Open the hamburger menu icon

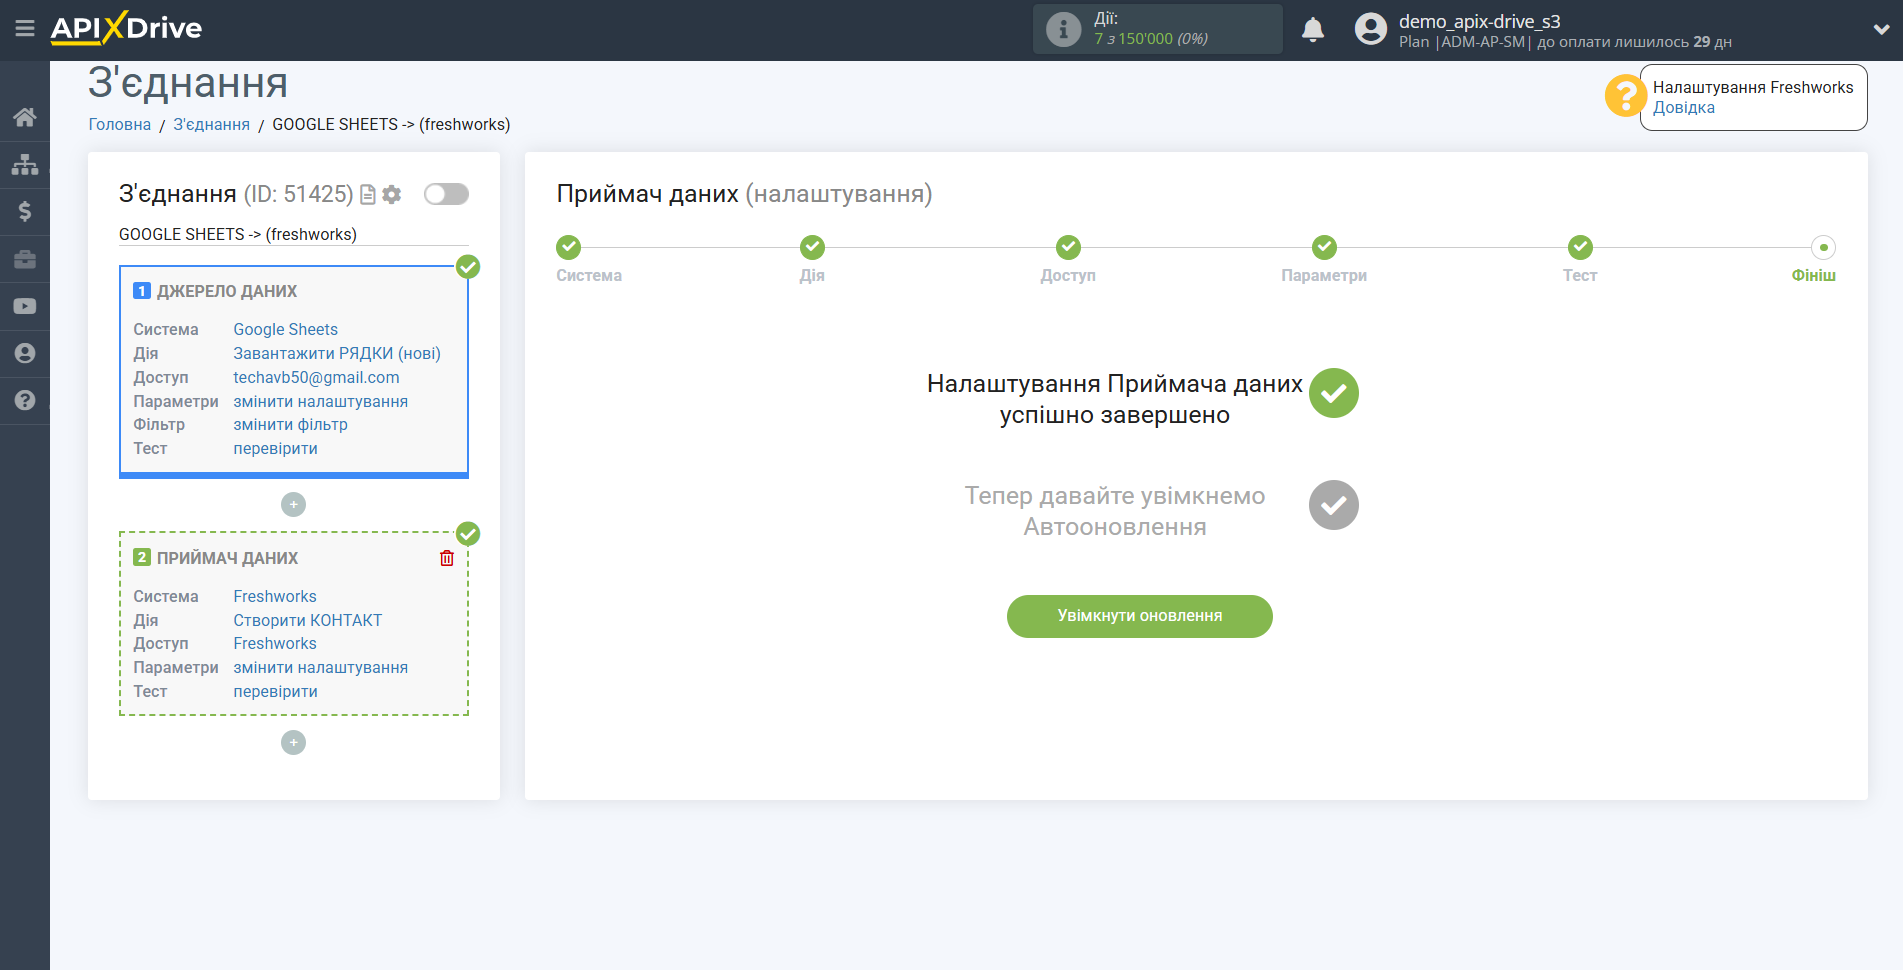point(25,29)
